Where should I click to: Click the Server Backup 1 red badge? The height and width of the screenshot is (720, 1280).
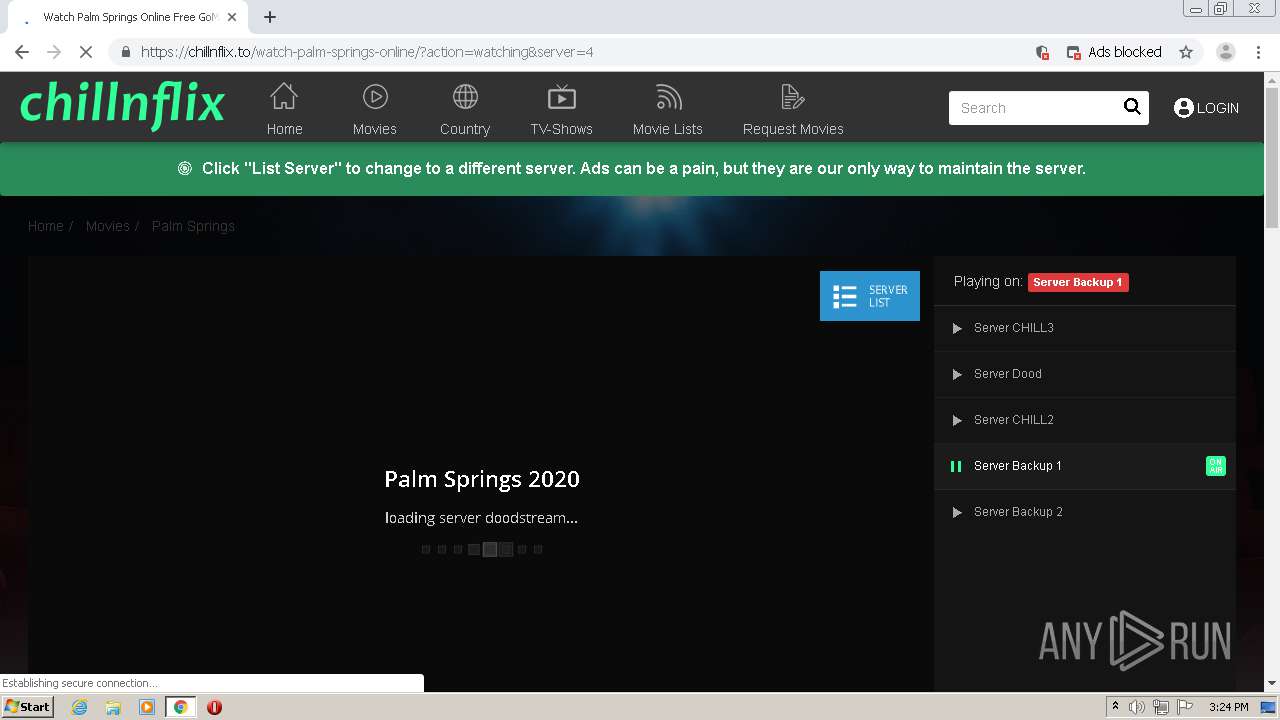click(1078, 282)
